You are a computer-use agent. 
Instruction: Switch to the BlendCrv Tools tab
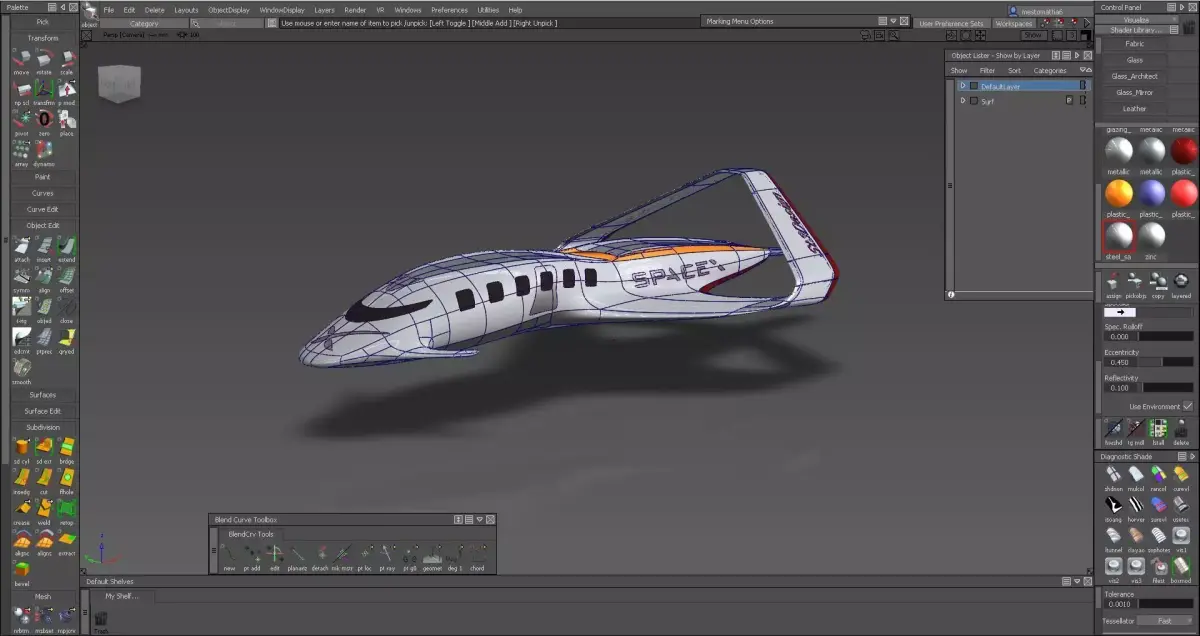pos(251,534)
